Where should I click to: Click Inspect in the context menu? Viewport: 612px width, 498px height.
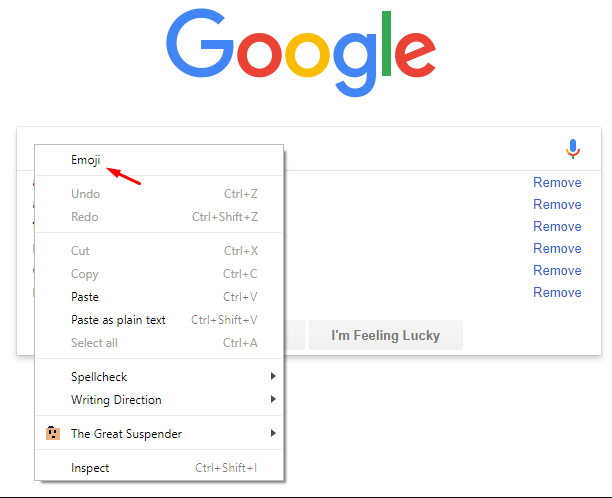point(90,468)
